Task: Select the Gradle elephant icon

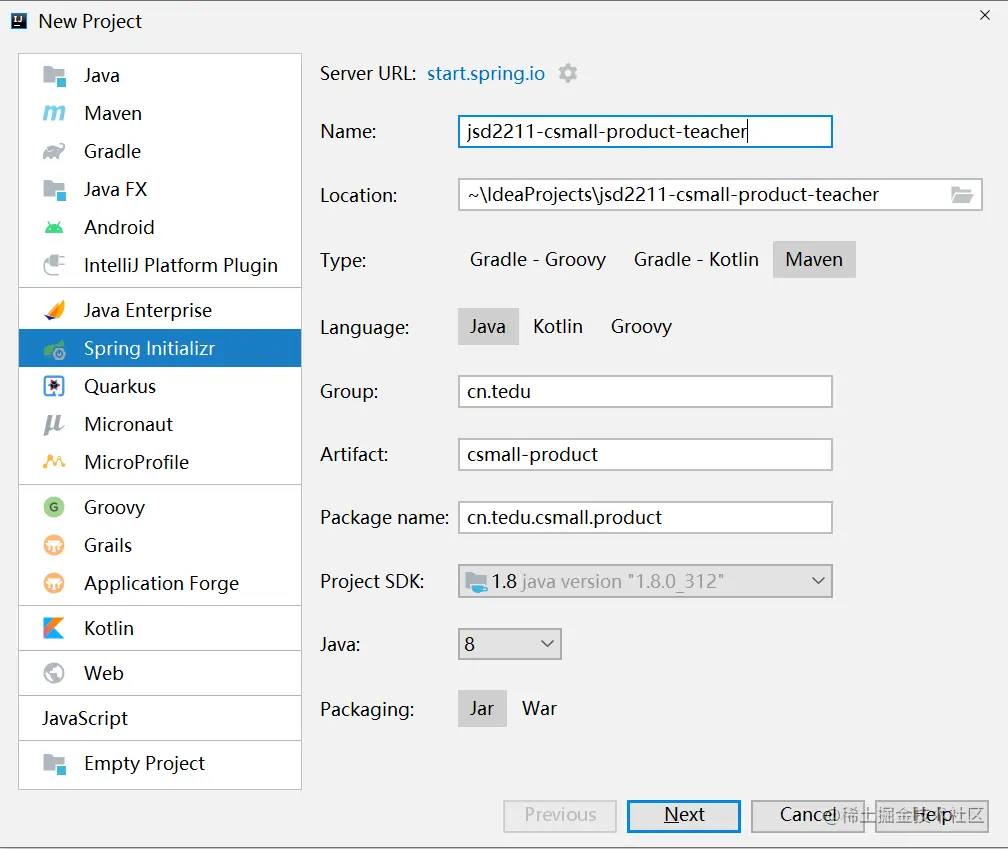Action: click(x=54, y=152)
